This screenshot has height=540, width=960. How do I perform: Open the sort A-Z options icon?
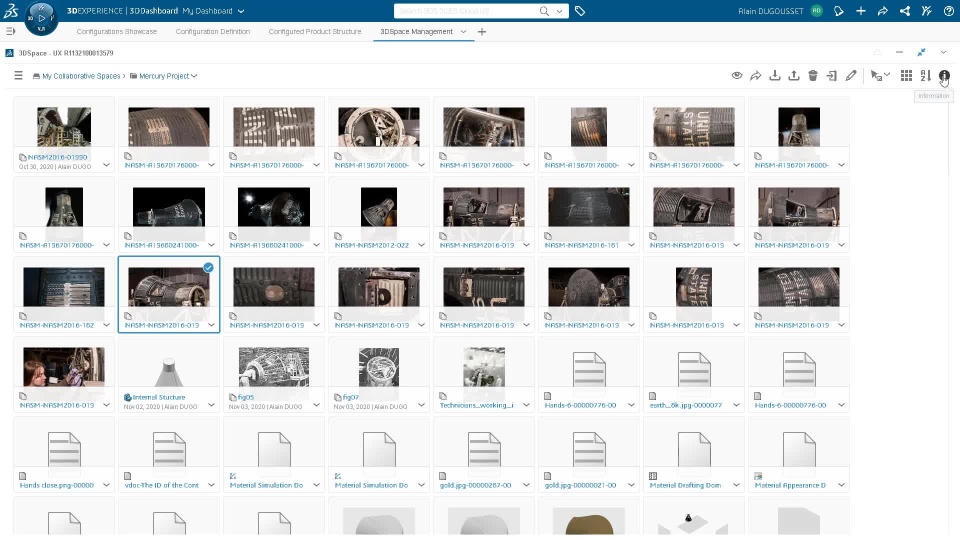click(x=925, y=76)
